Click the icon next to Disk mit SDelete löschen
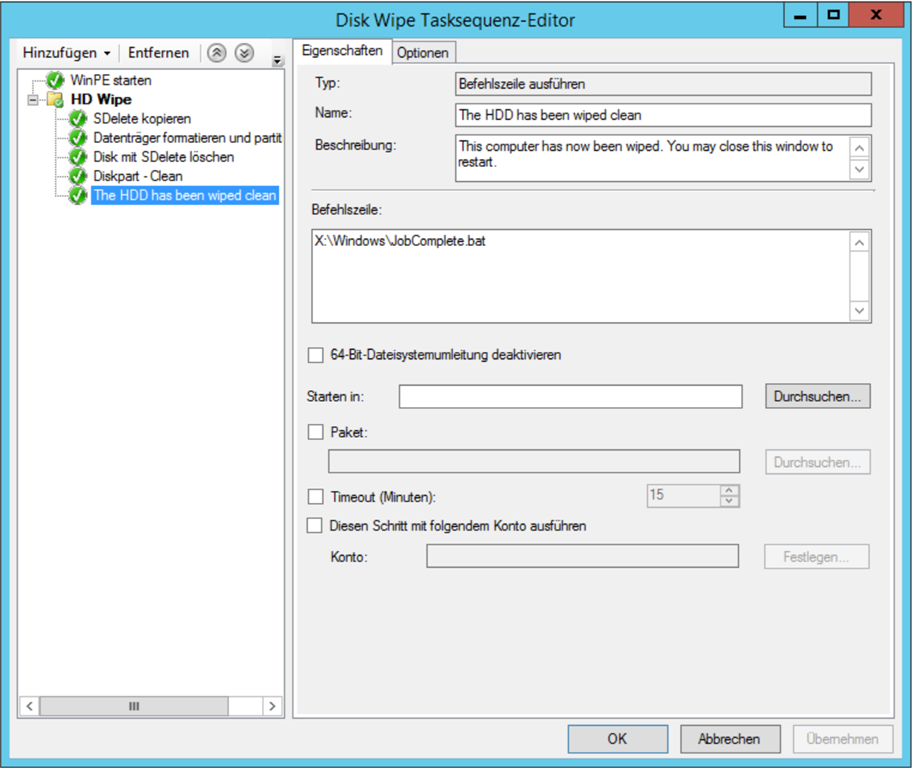The width and height of the screenshot is (912, 768). coord(78,158)
